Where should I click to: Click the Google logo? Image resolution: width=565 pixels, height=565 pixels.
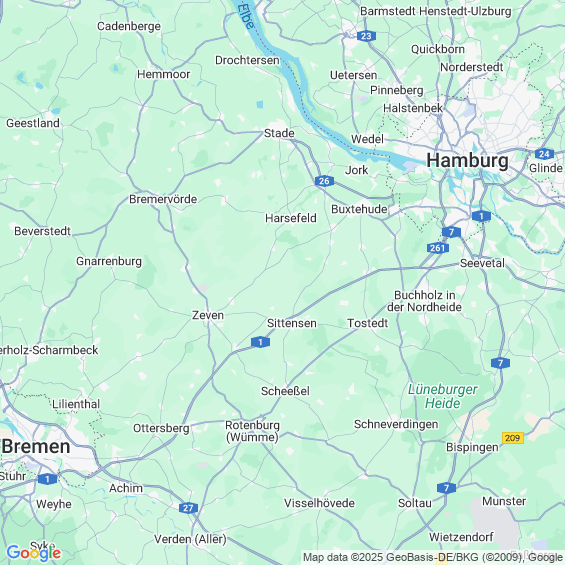[x=34, y=553]
